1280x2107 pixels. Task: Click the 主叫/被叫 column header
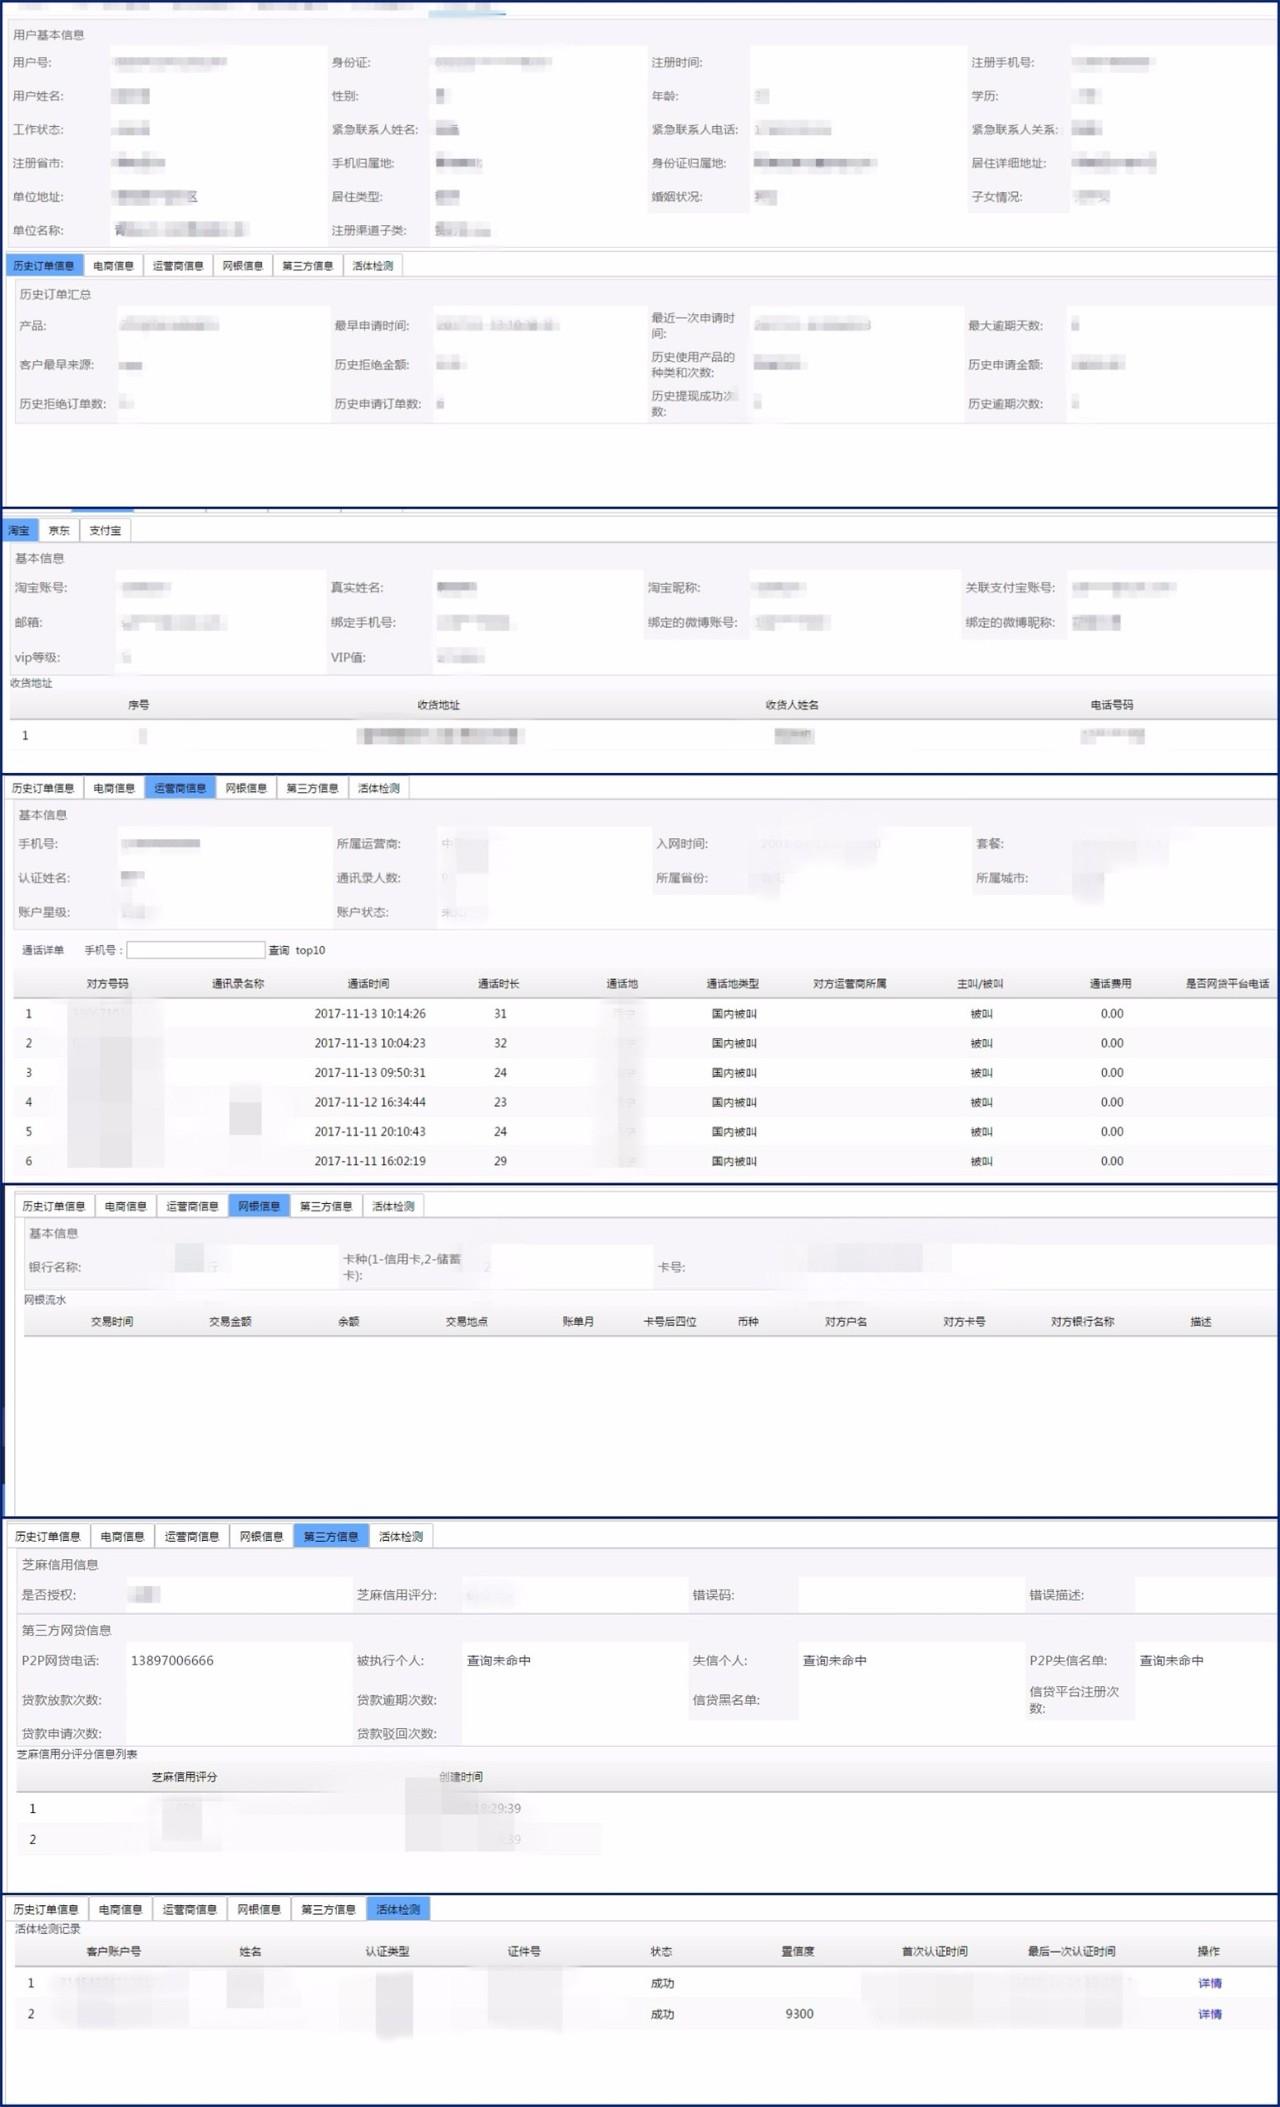point(980,984)
